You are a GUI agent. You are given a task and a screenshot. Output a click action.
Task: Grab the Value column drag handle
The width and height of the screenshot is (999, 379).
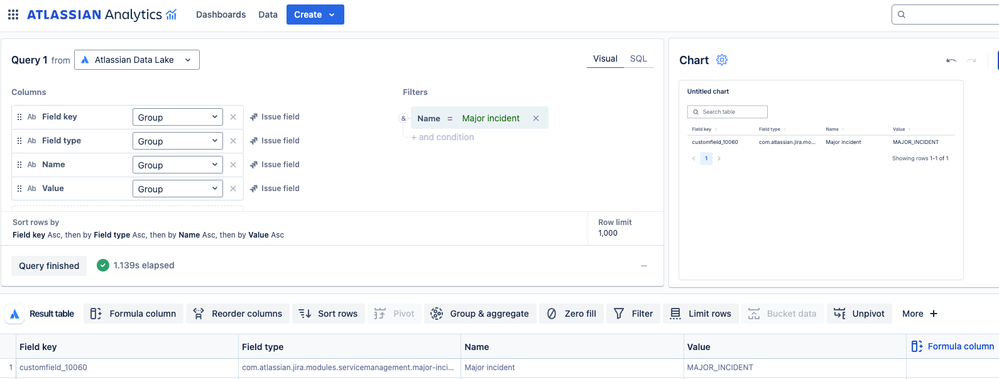pos(19,189)
